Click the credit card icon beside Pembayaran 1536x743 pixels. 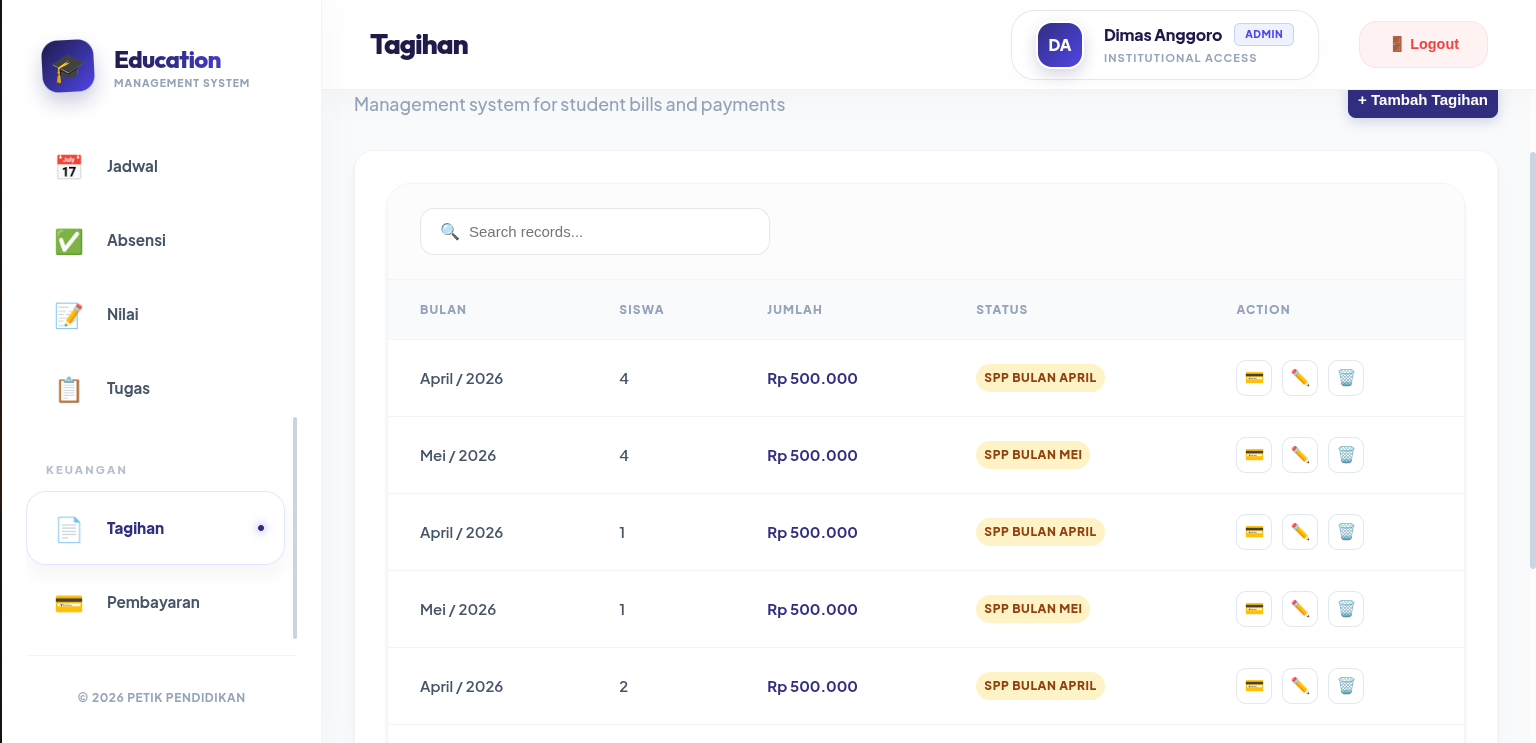68,603
